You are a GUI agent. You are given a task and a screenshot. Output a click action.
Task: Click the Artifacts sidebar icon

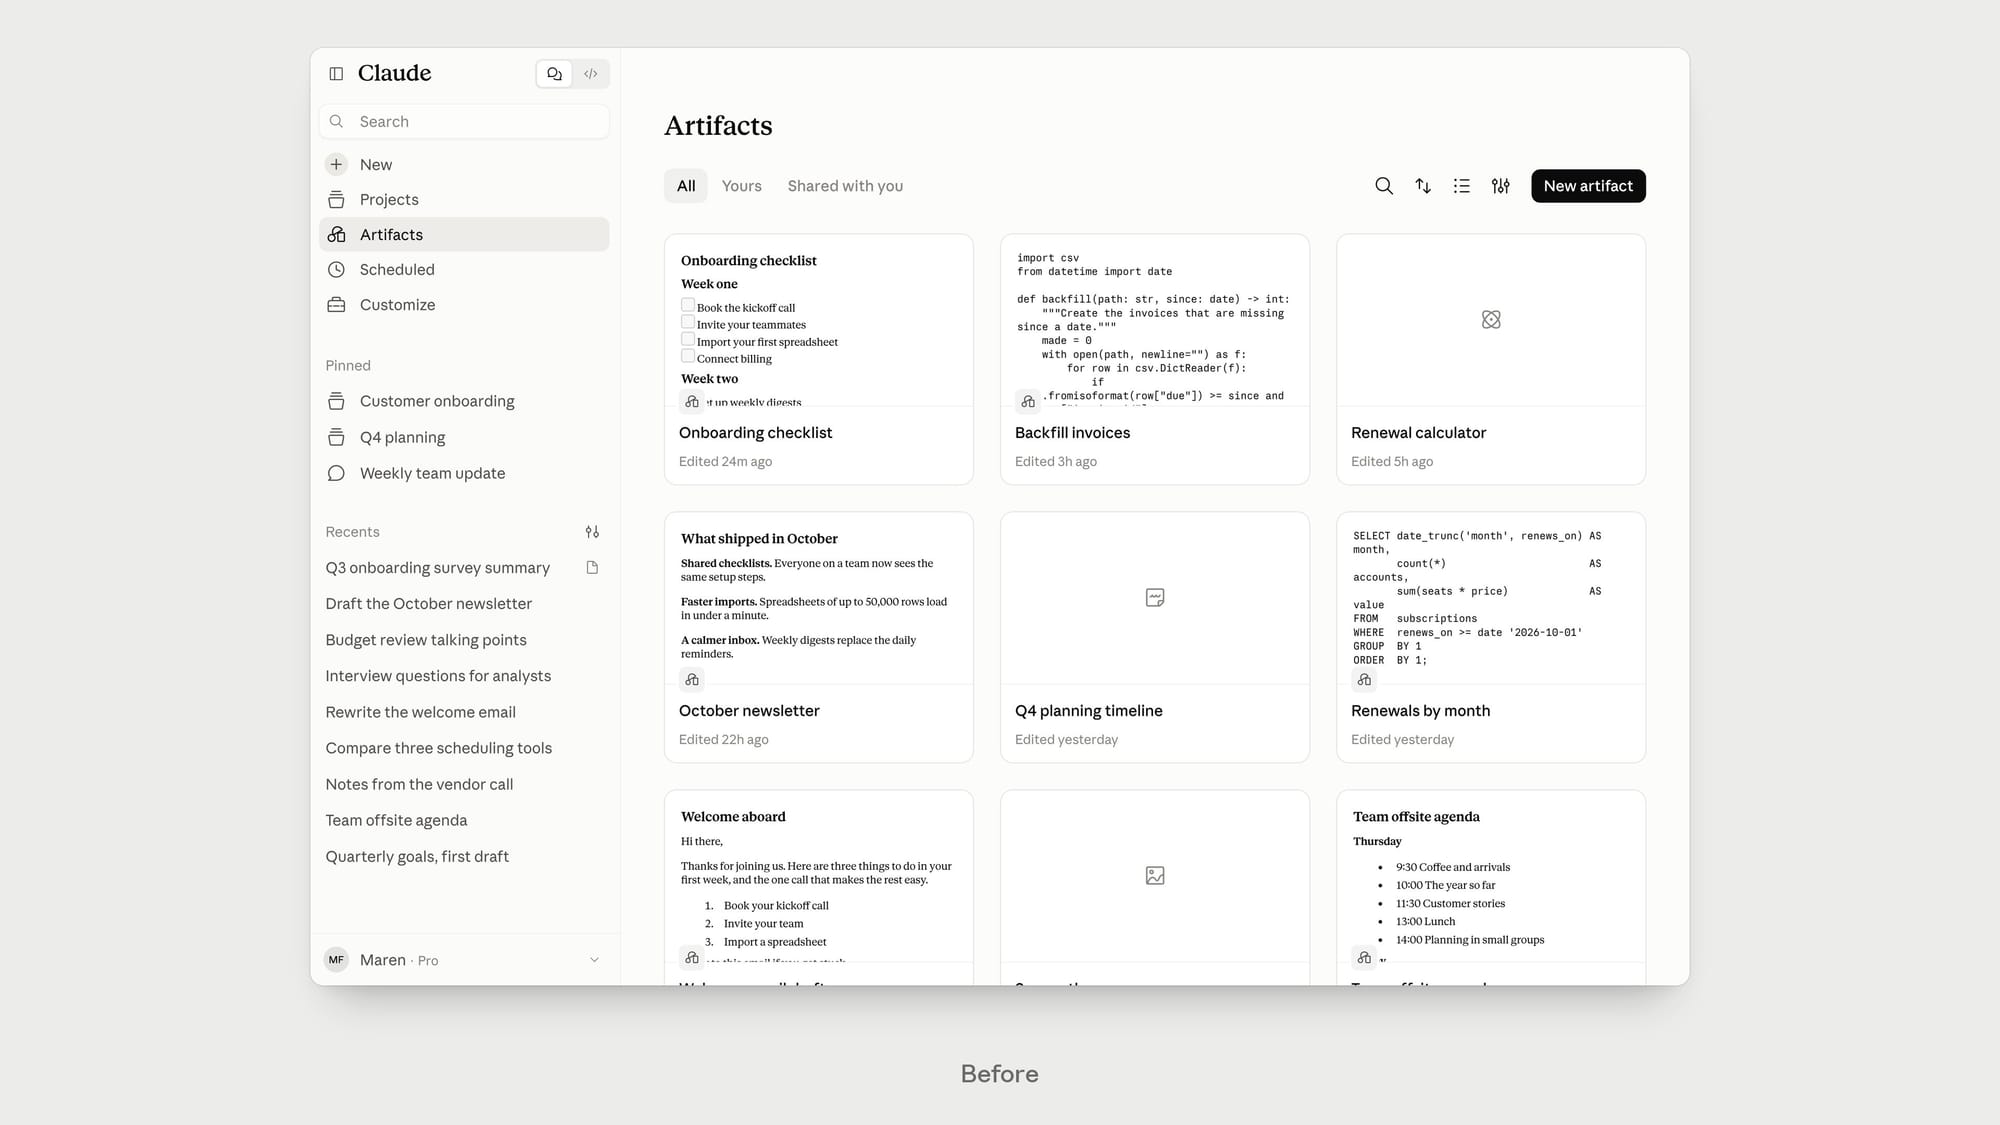tap(336, 234)
